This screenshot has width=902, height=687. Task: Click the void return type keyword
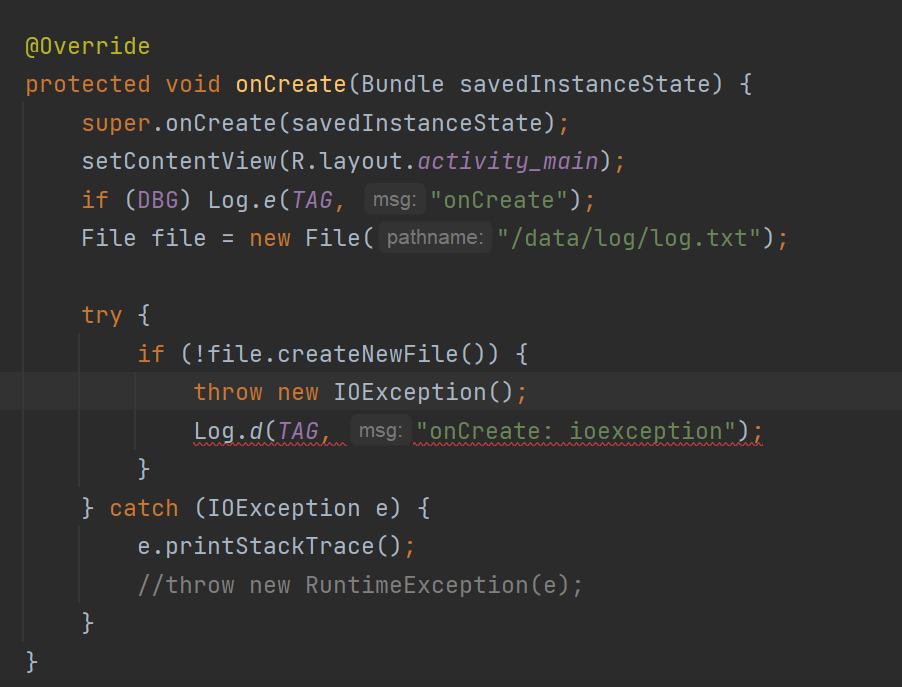pos(193,85)
